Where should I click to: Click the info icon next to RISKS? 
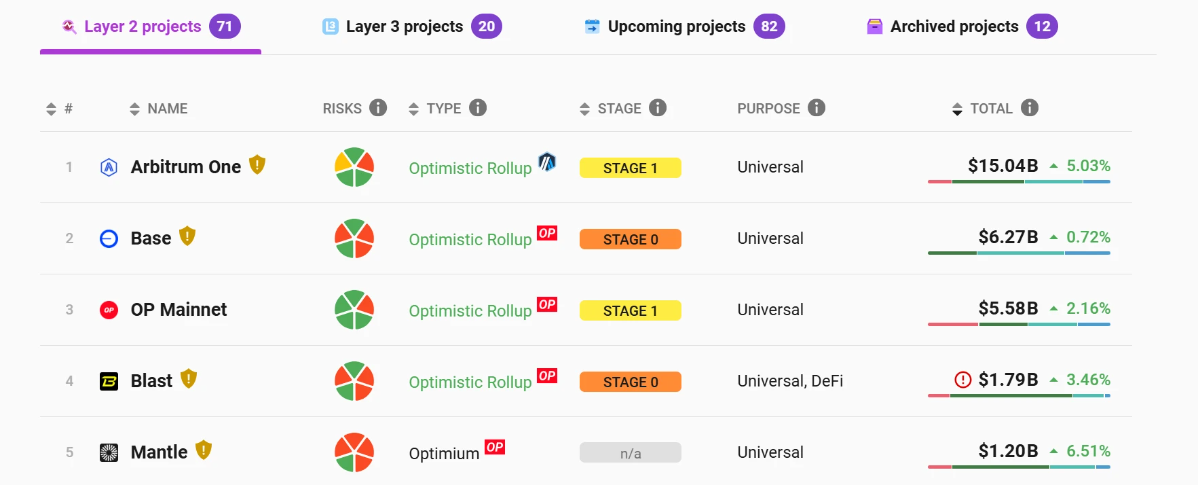click(377, 108)
